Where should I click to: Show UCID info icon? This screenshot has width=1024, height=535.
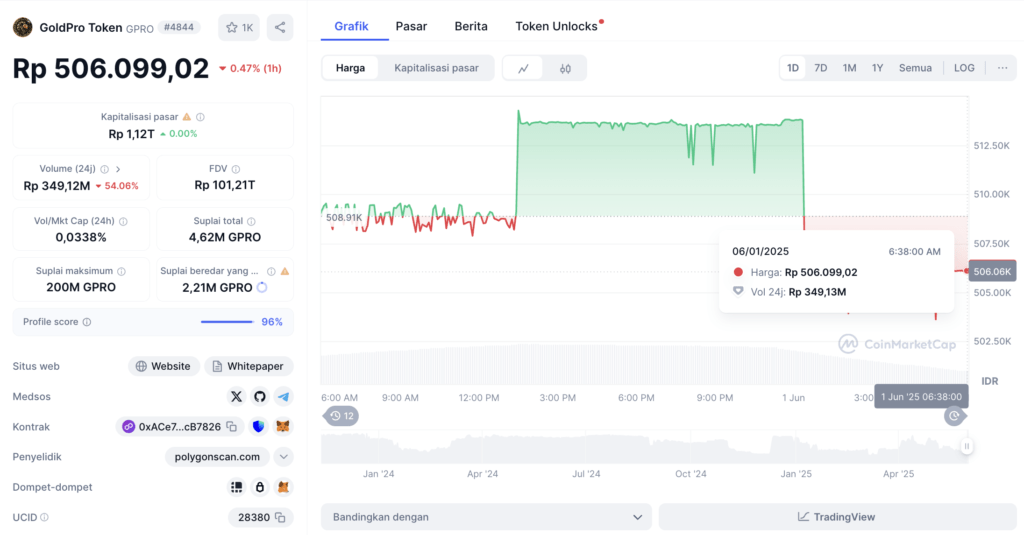coord(44,517)
